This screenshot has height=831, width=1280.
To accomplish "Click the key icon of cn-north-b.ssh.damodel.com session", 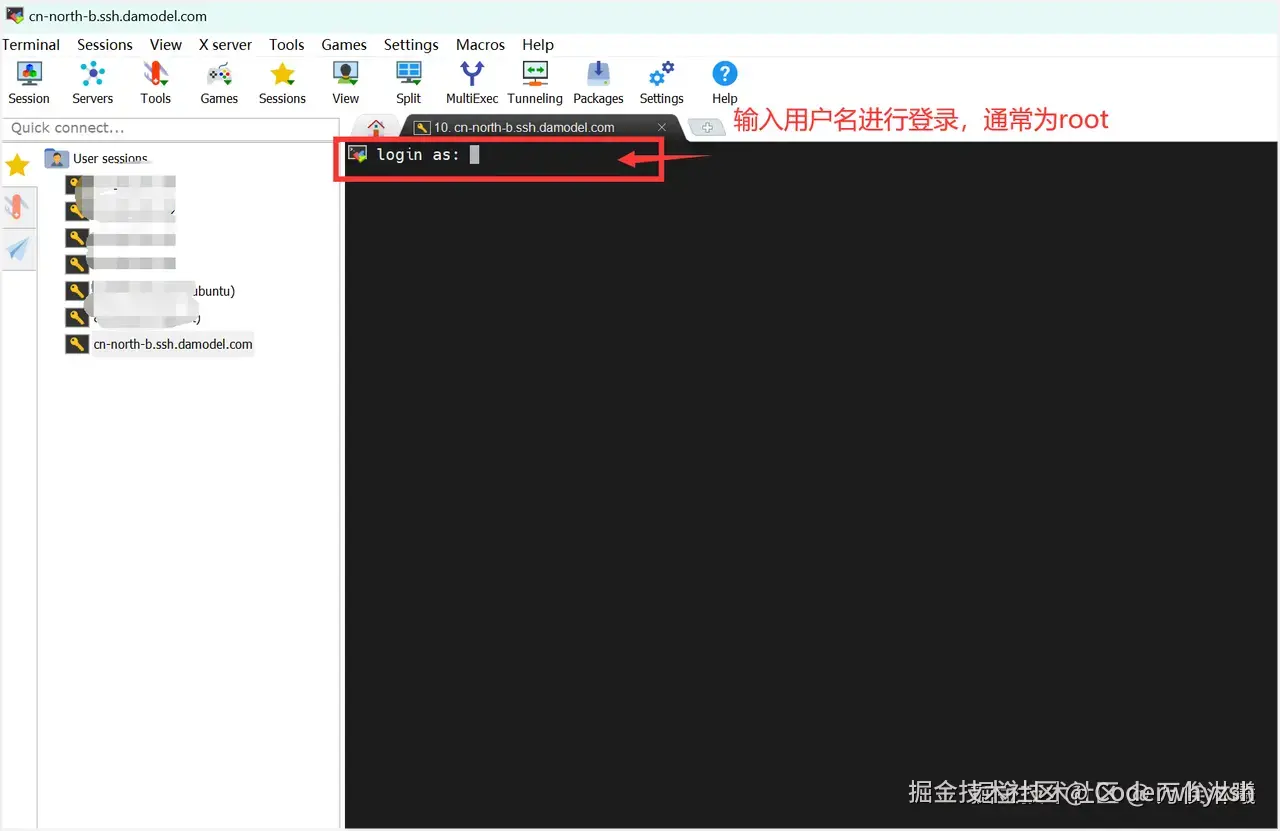I will point(76,344).
